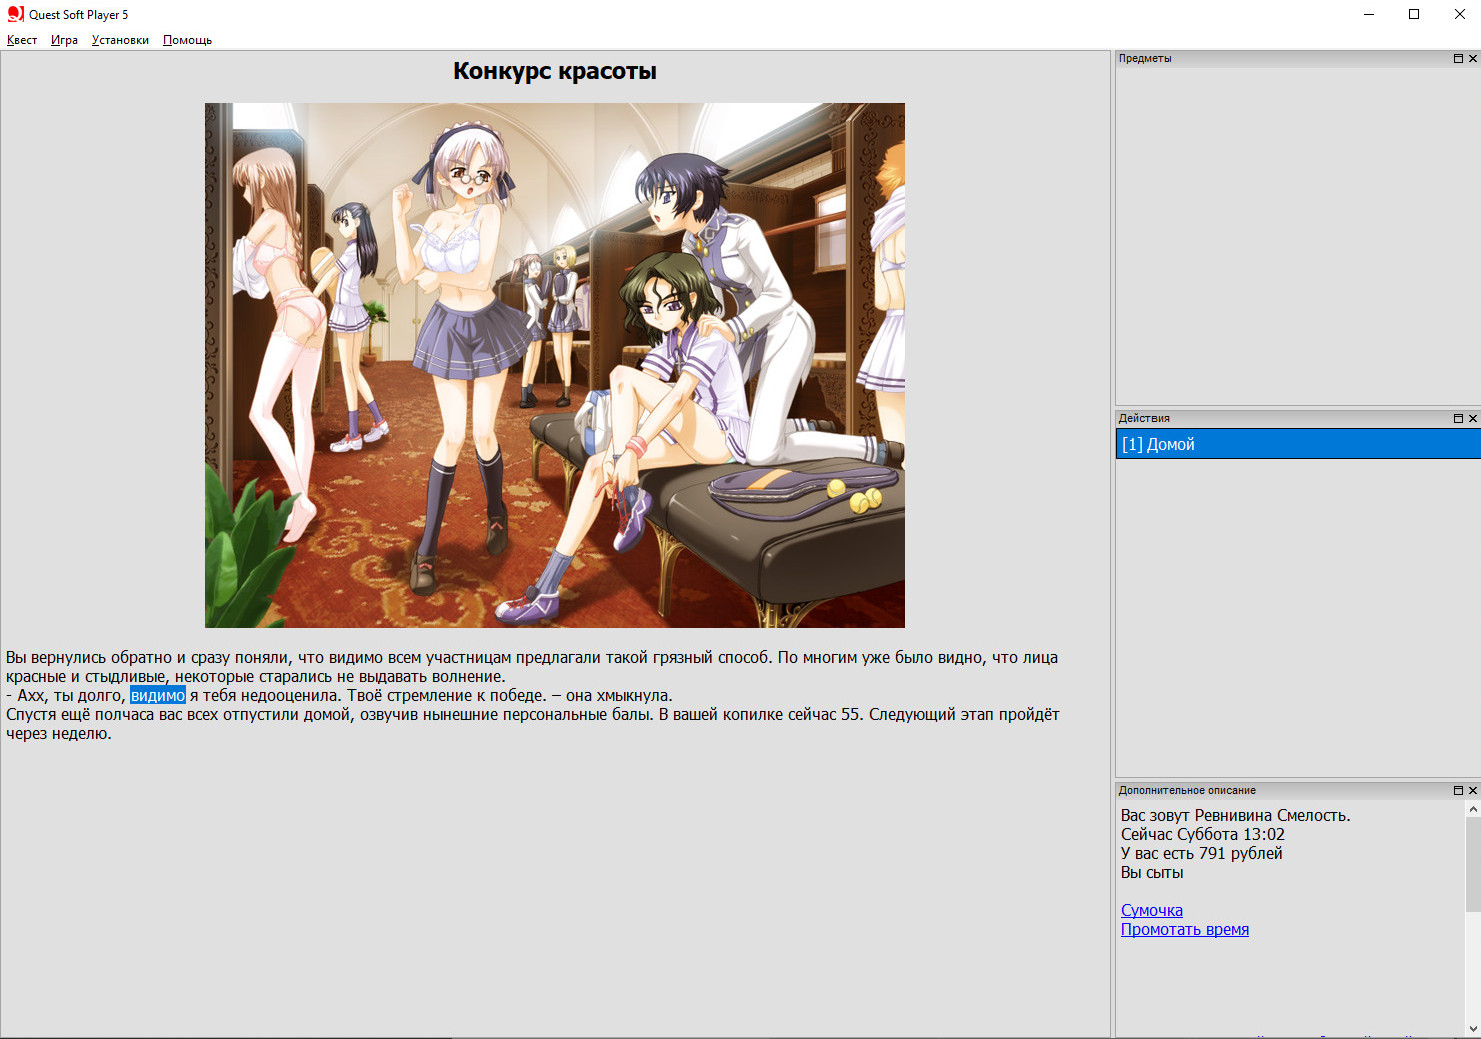Click the text У вас есть 791 рублей
This screenshot has width=1481, height=1039.
(x=1201, y=853)
